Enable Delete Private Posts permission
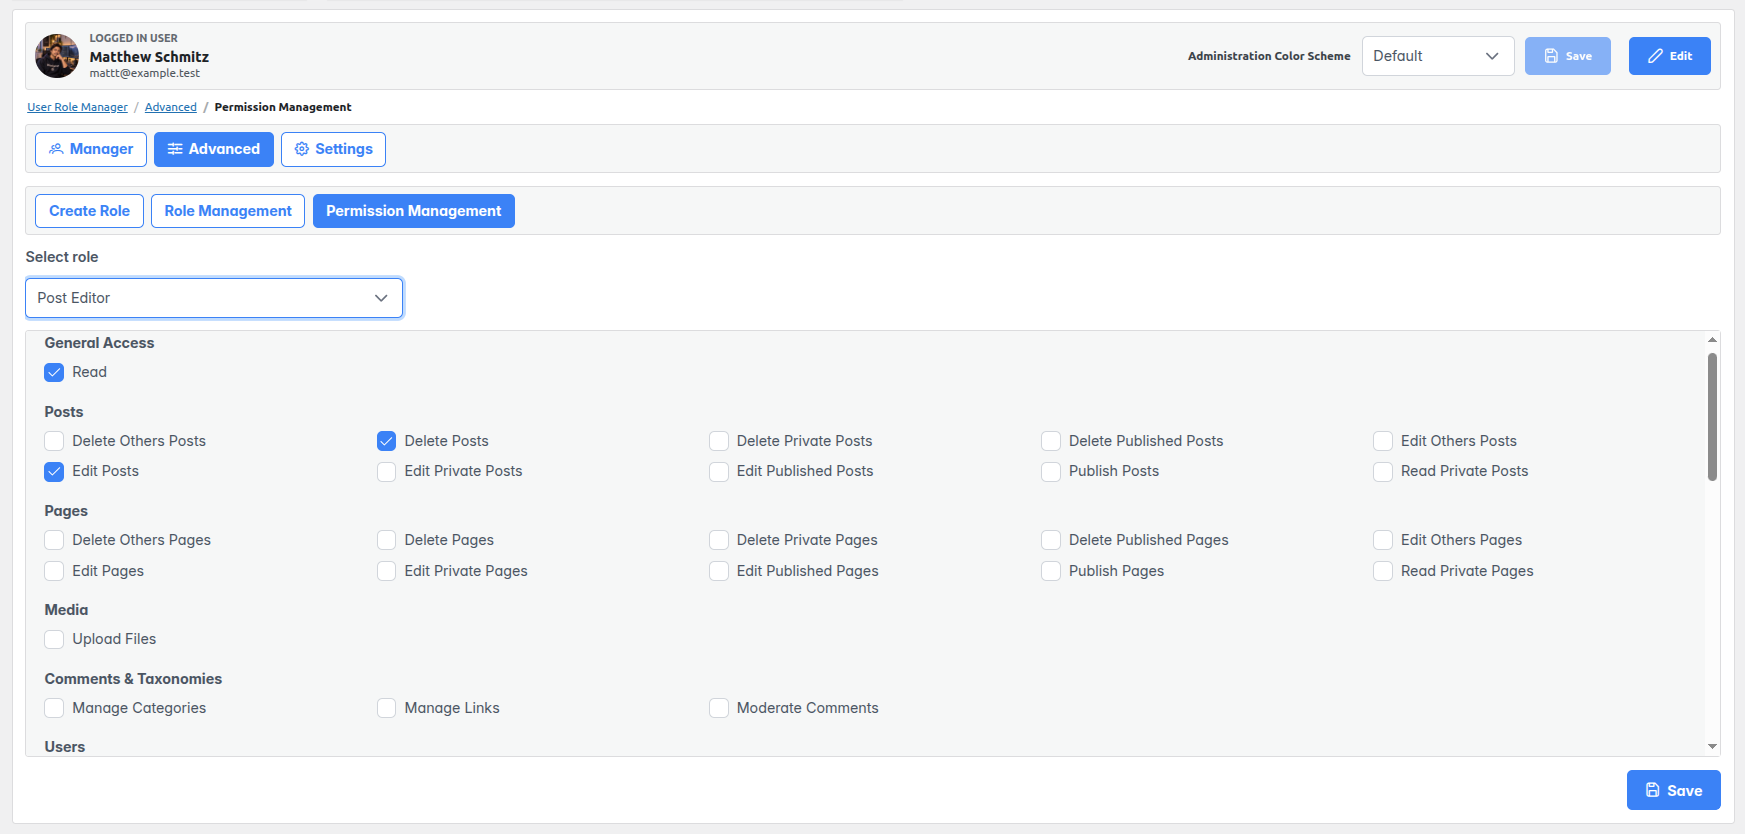This screenshot has width=1745, height=834. 718,441
